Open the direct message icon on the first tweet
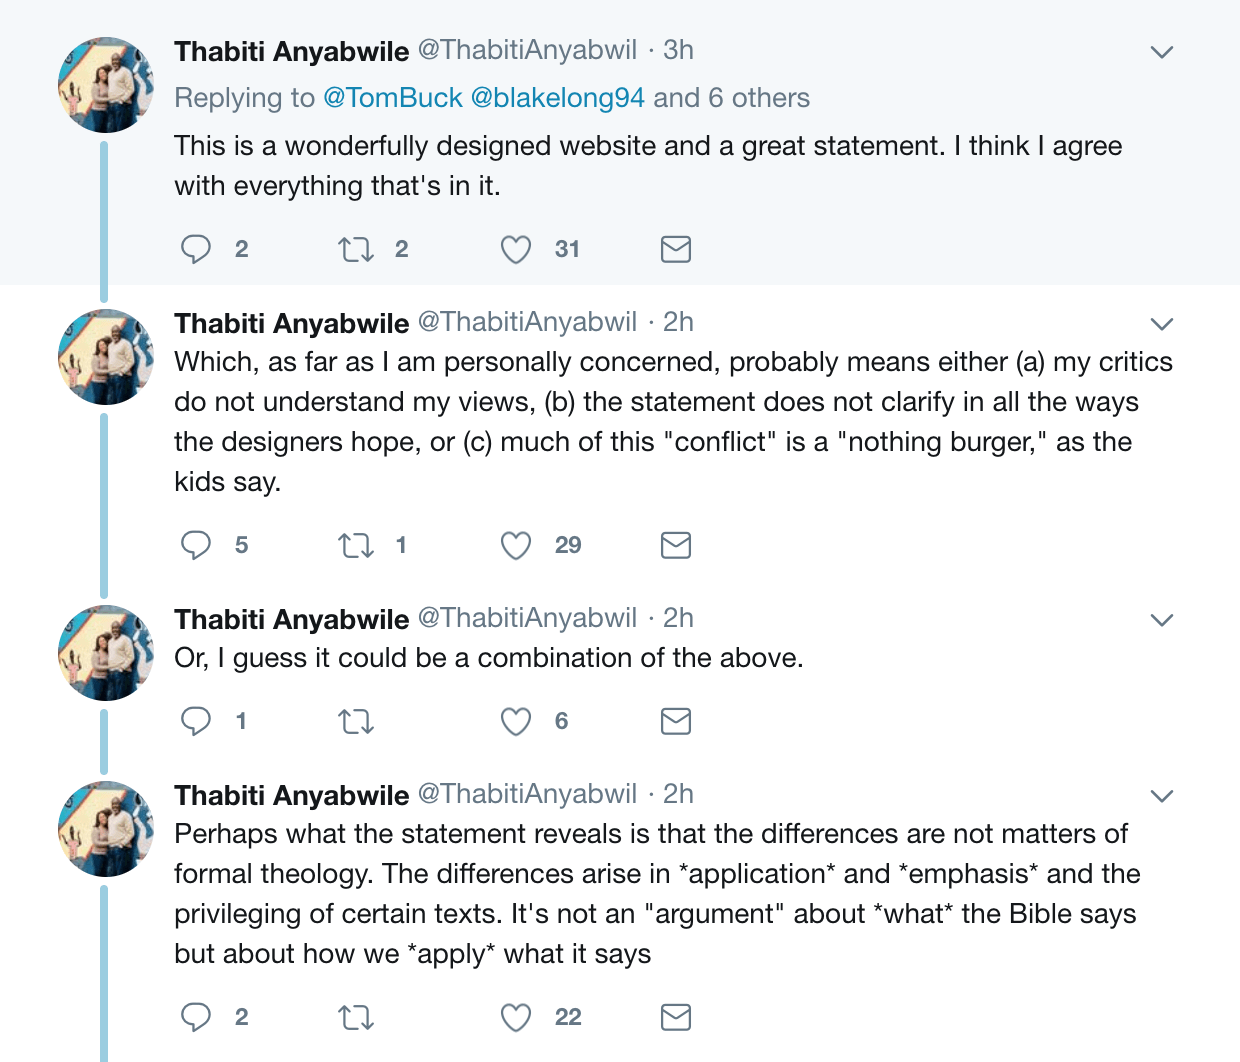1240x1062 pixels. (x=675, y=249)
